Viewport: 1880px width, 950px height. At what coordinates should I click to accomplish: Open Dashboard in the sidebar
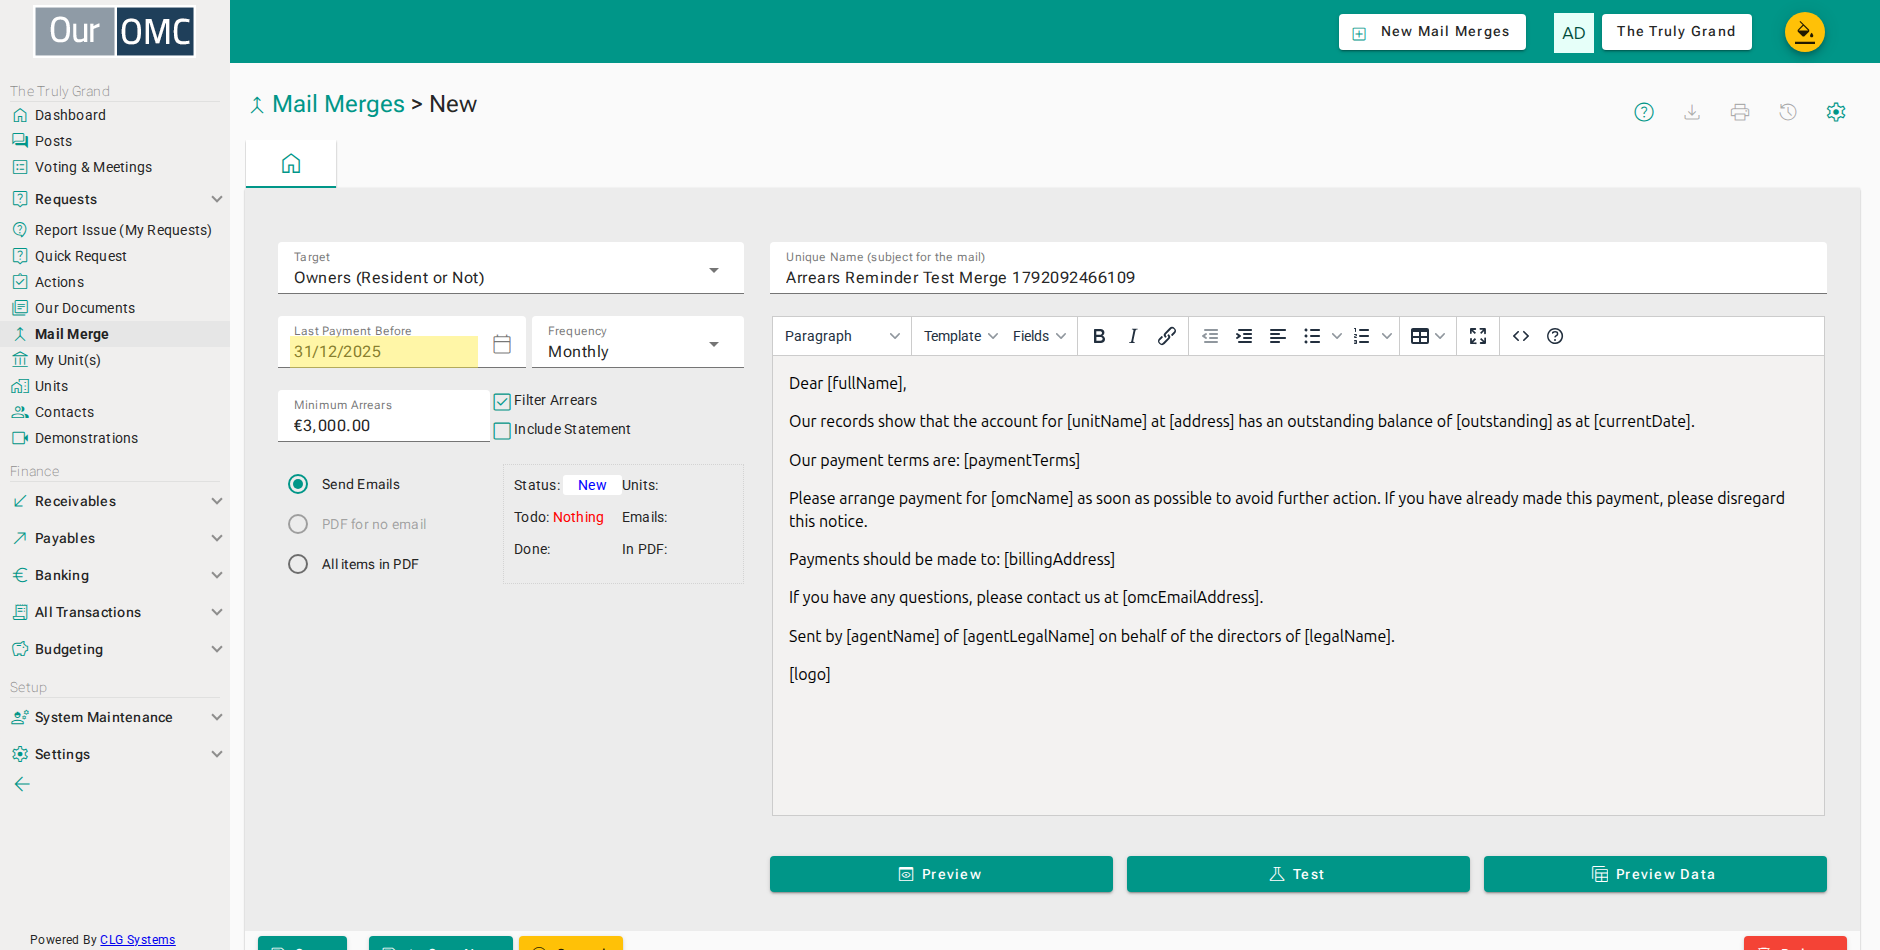[x=70, y=115]
